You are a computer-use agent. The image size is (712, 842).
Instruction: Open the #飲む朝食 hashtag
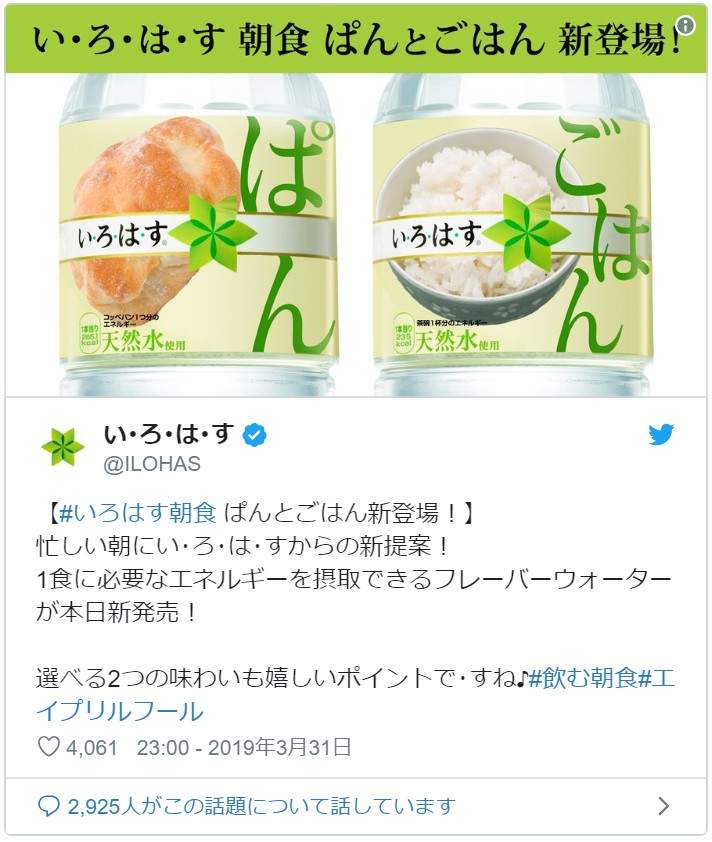click(x=582, y=678)
